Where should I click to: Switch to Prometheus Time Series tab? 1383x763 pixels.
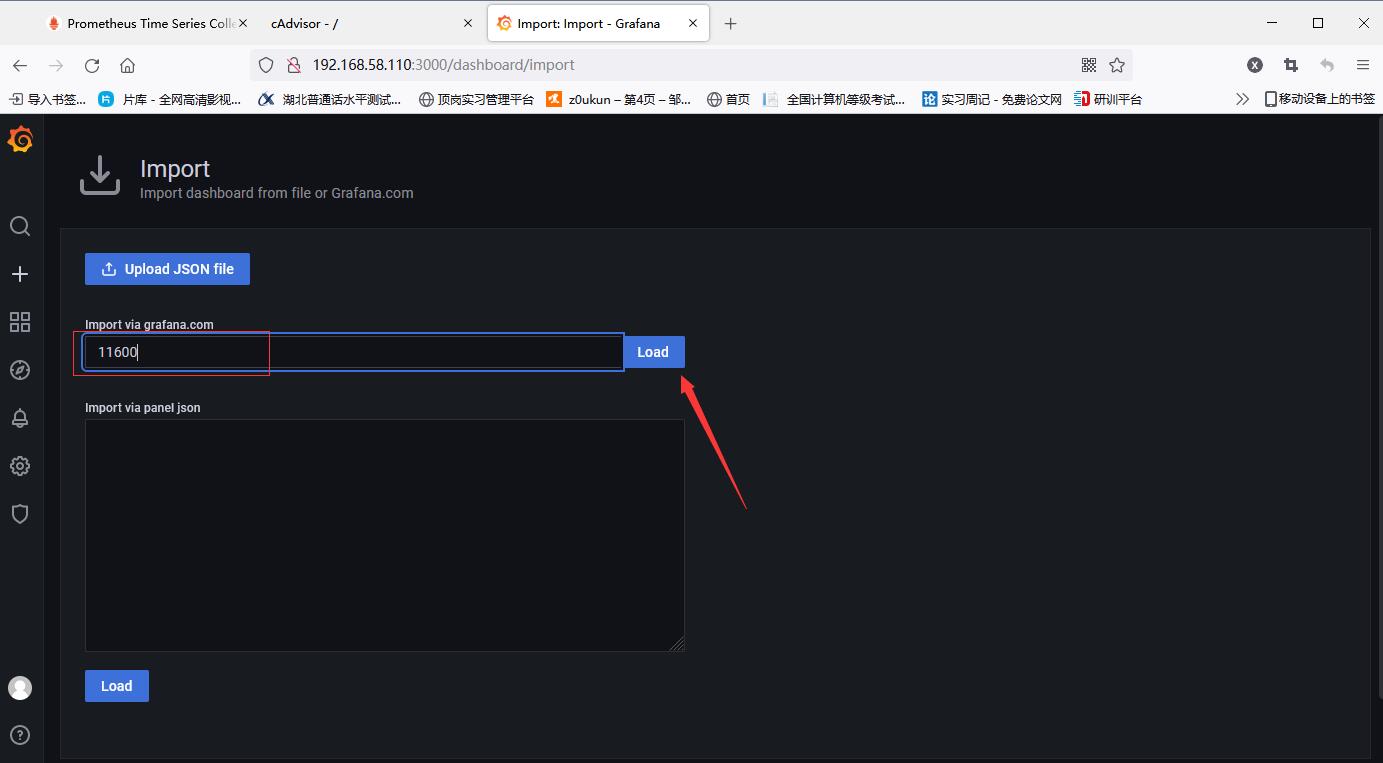150,23
